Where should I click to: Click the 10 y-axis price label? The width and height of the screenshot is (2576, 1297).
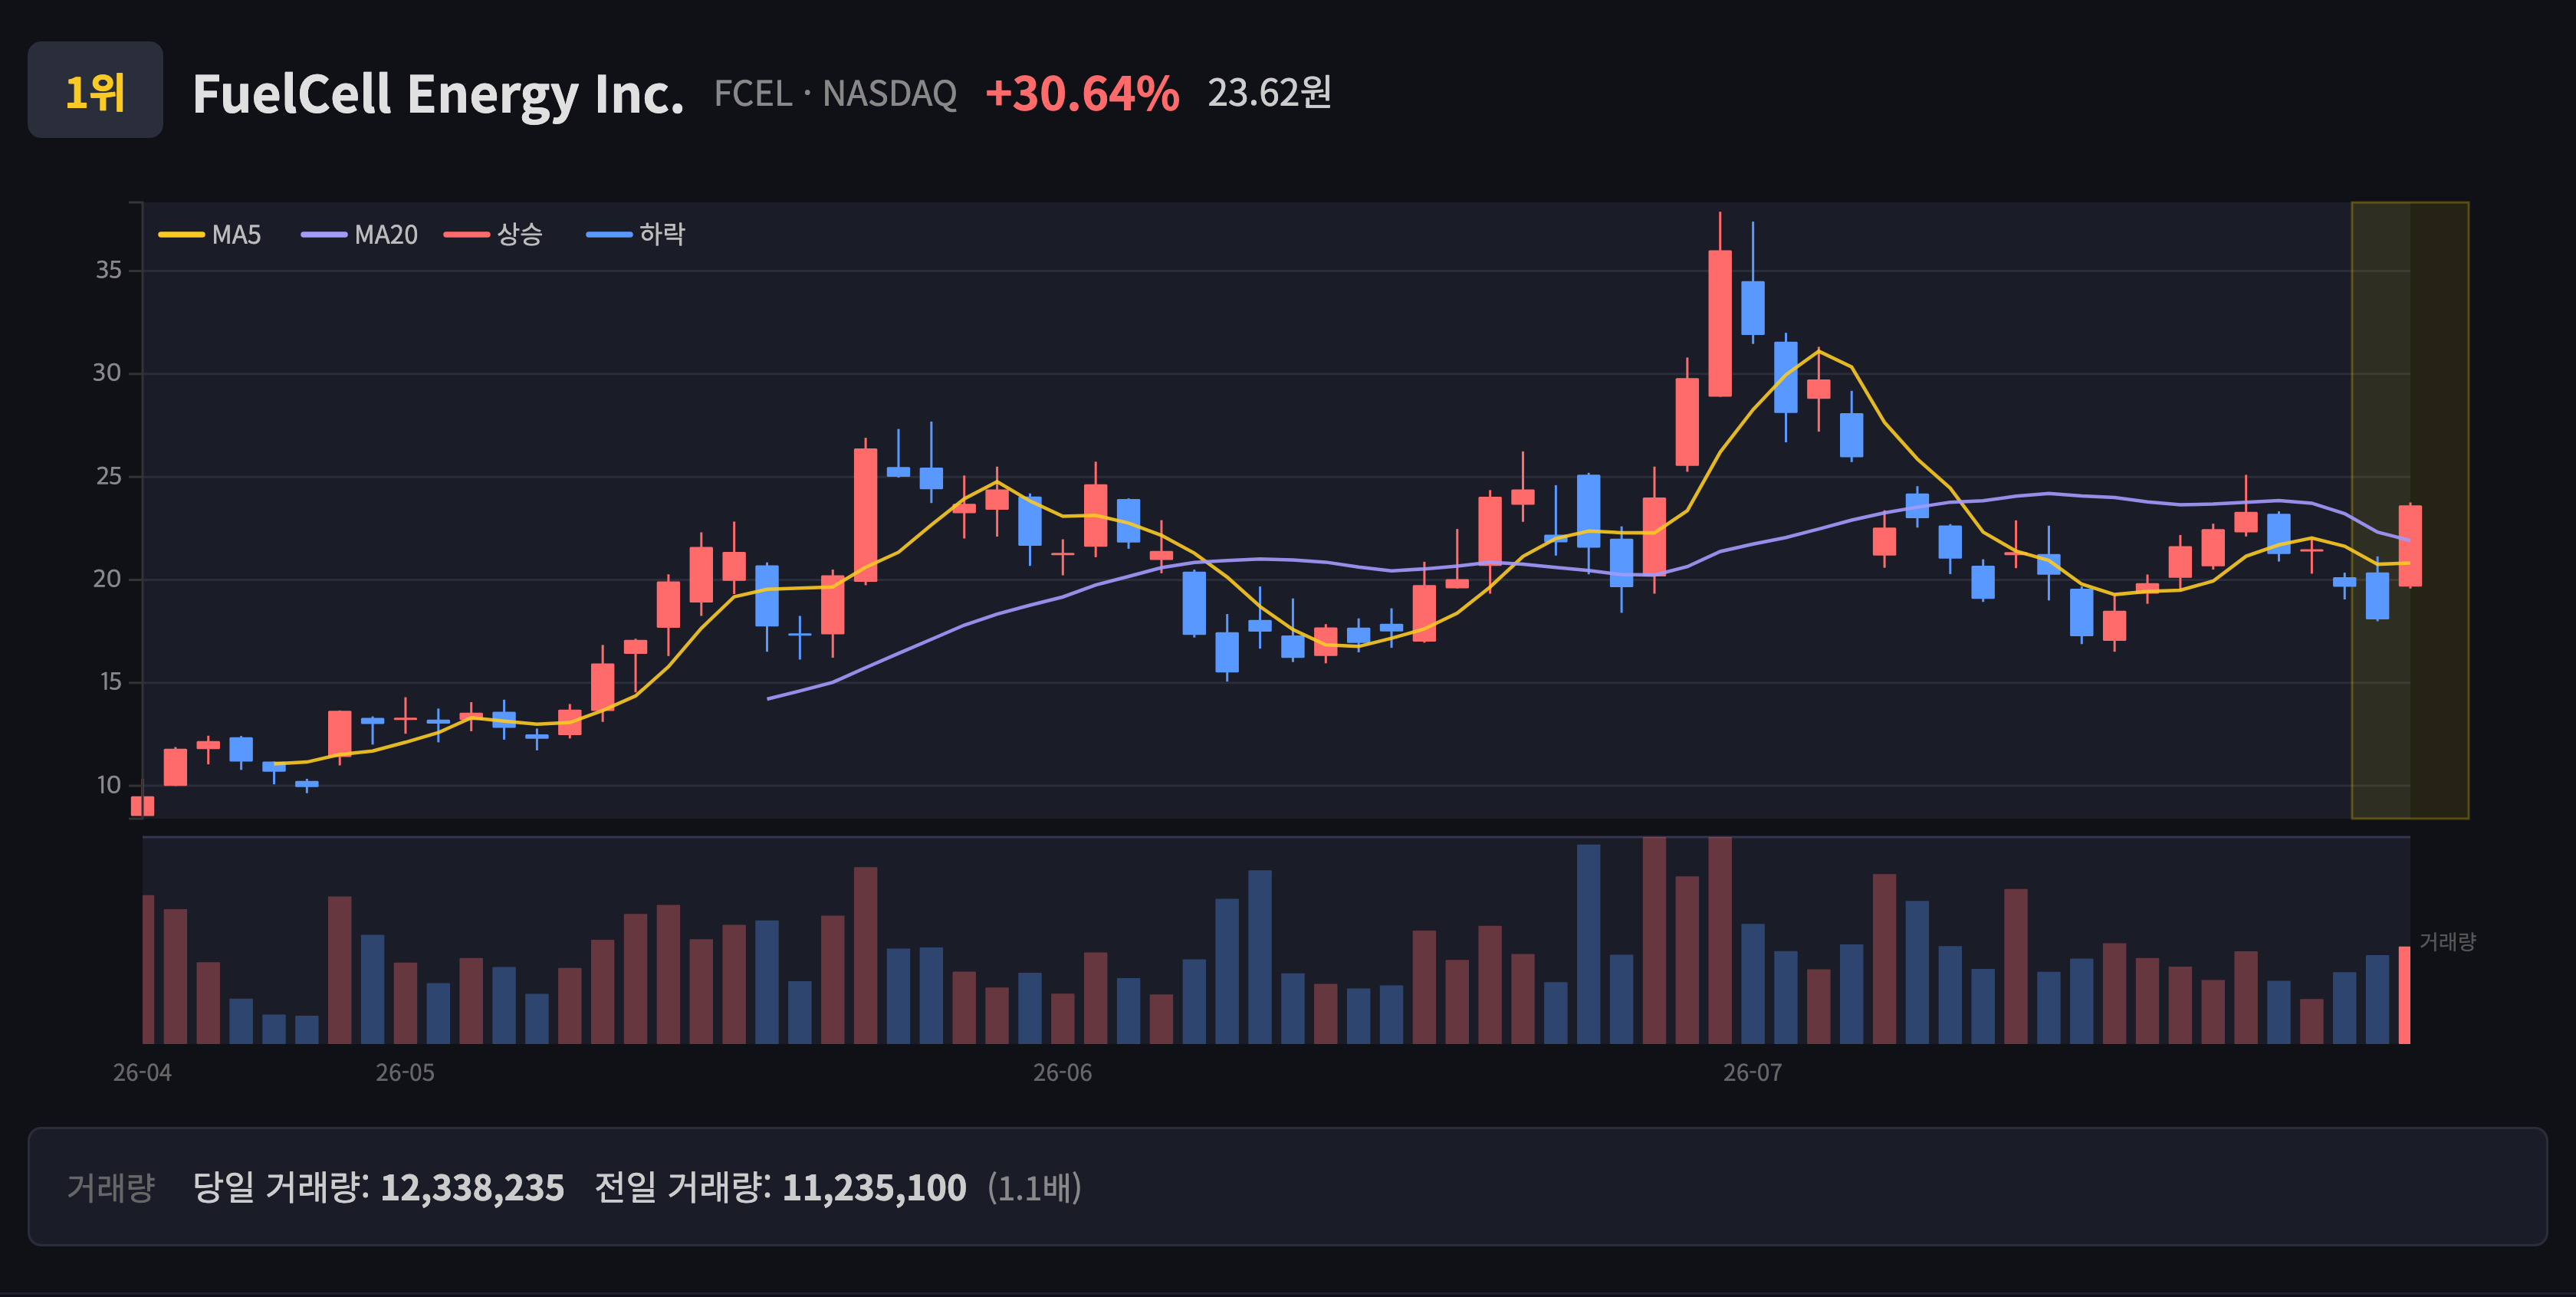(108, 785)
